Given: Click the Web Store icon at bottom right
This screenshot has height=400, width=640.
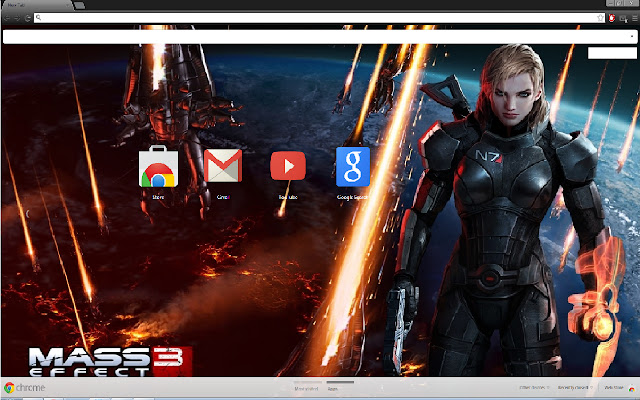Looking at the screenshot, I should pyautogui.click(x=632, y=388).
